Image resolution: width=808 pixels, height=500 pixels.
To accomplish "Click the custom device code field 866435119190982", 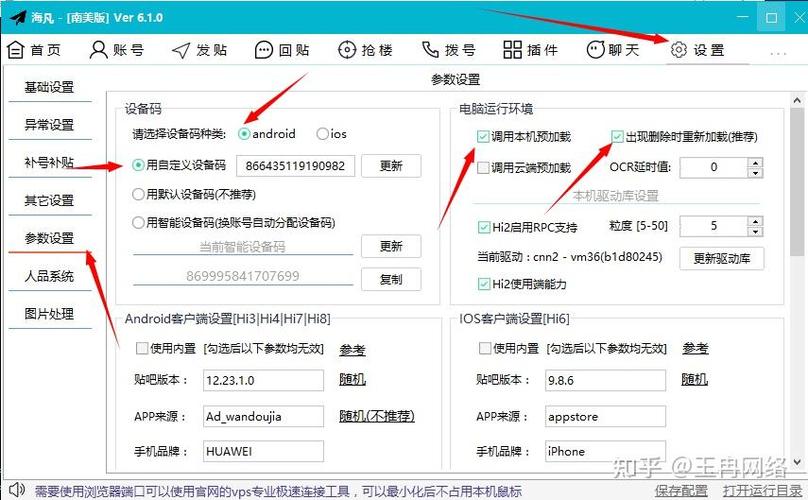I will pos(295,166).
